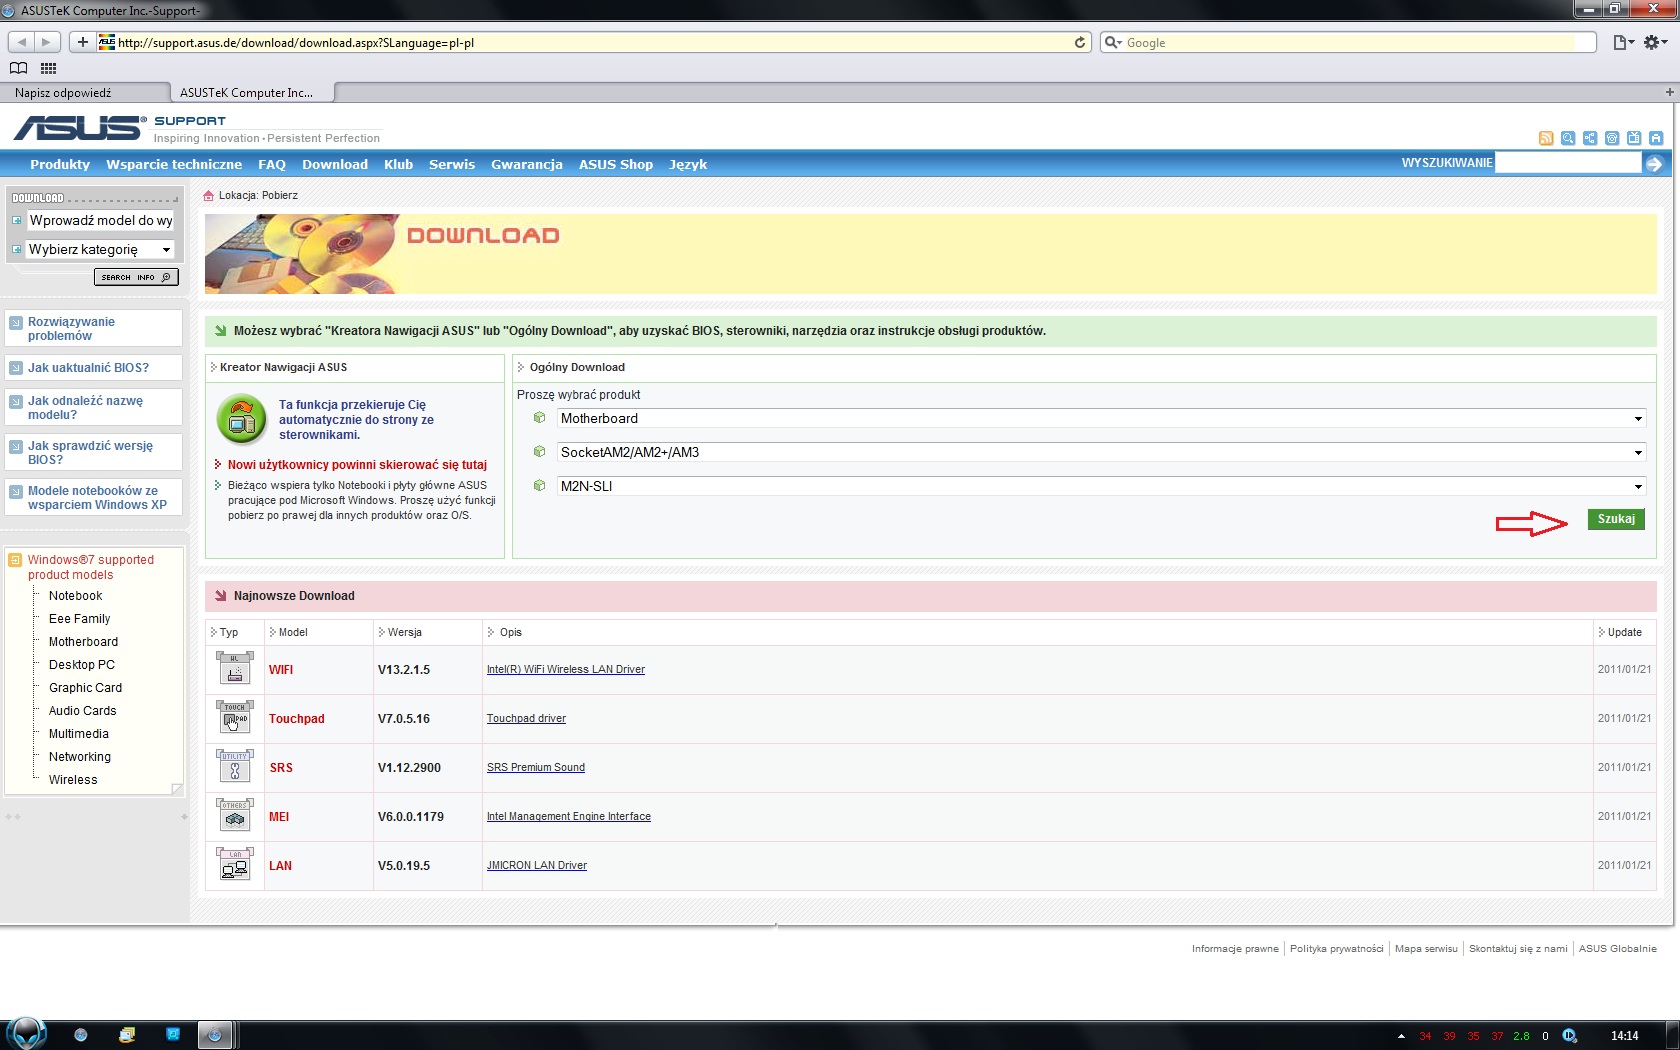Open a new tab with plus button

coord(1669,92)
